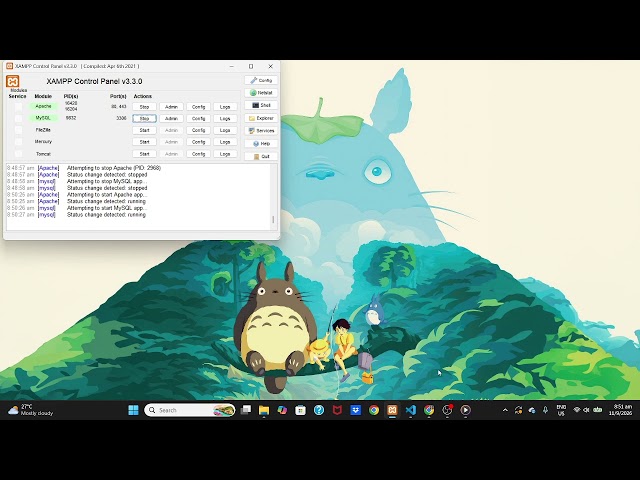Open the XAMPP Config wrench button
640x480 pixels.
(261, 80)
